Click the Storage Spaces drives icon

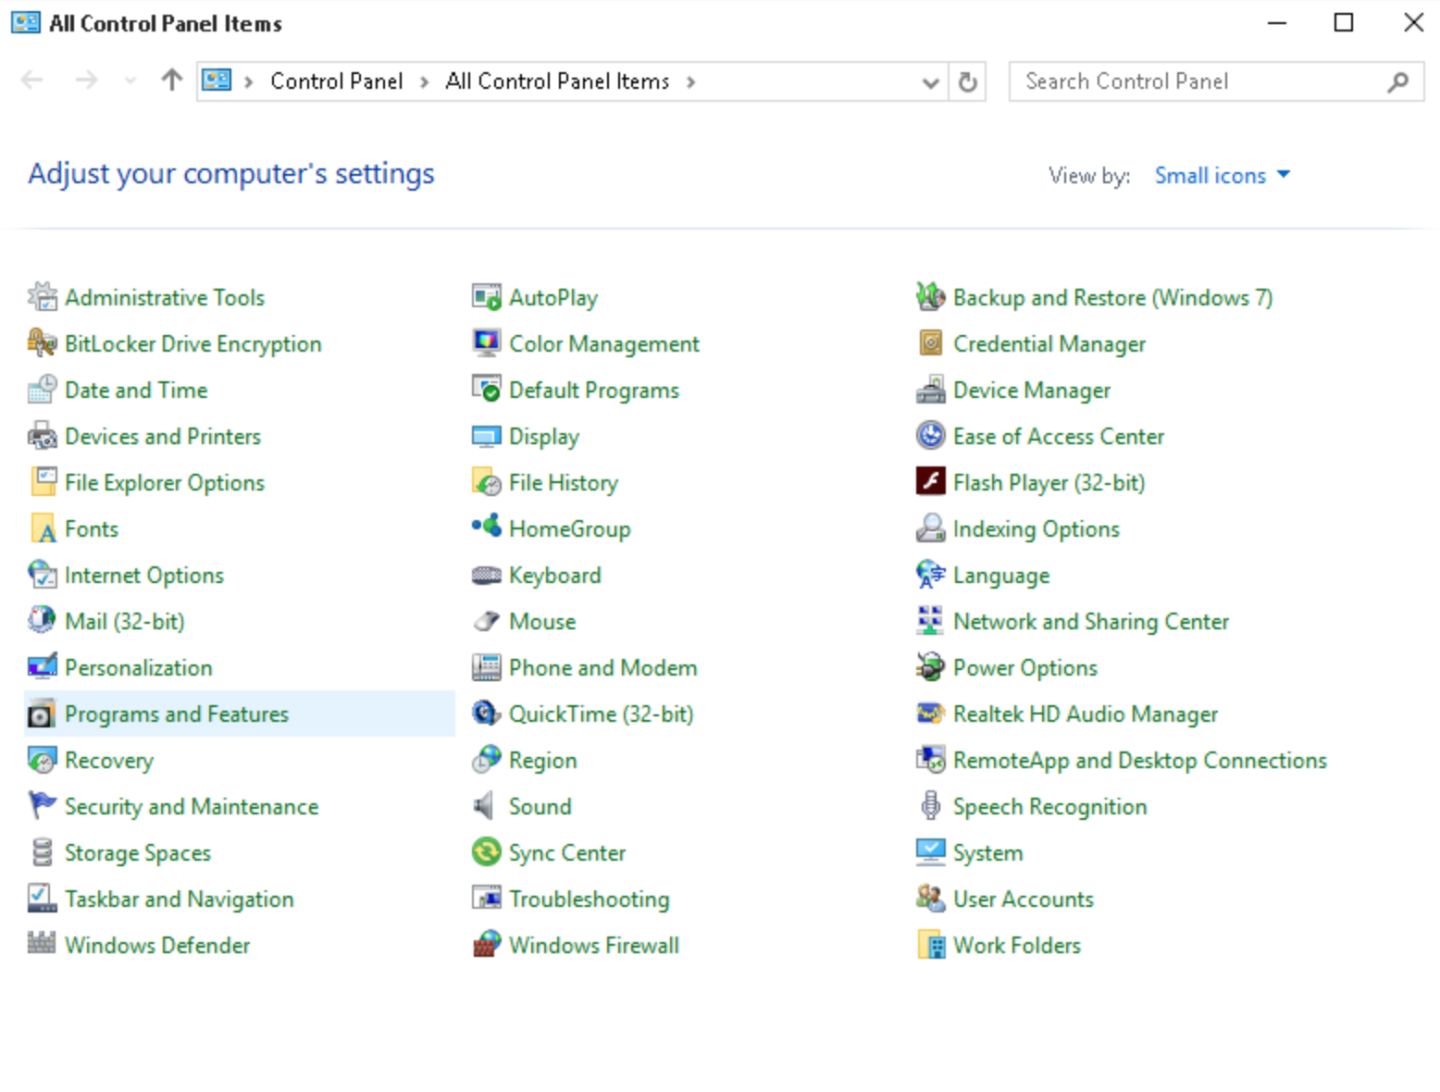click(42, 852)
